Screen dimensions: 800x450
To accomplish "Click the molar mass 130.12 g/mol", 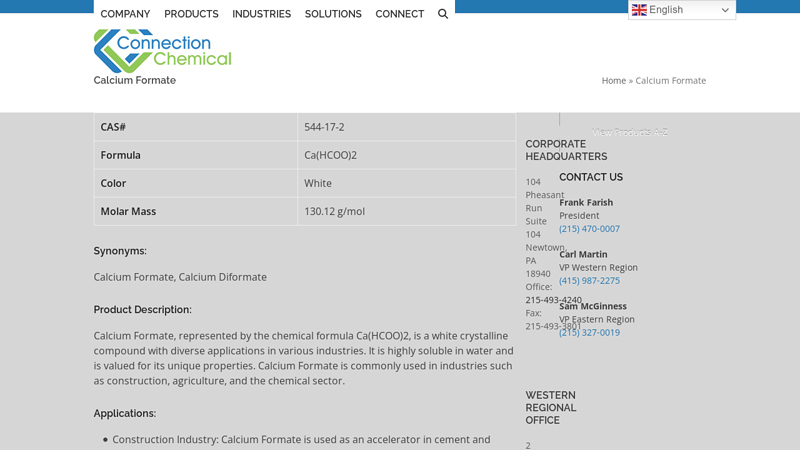I will click(335, 211).
